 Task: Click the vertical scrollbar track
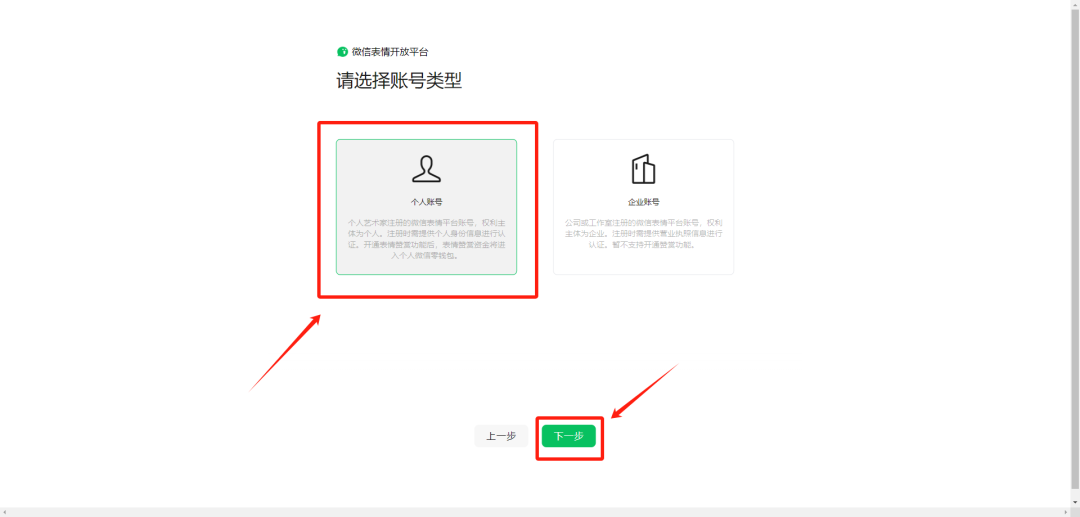click(x=1074, y=253)
